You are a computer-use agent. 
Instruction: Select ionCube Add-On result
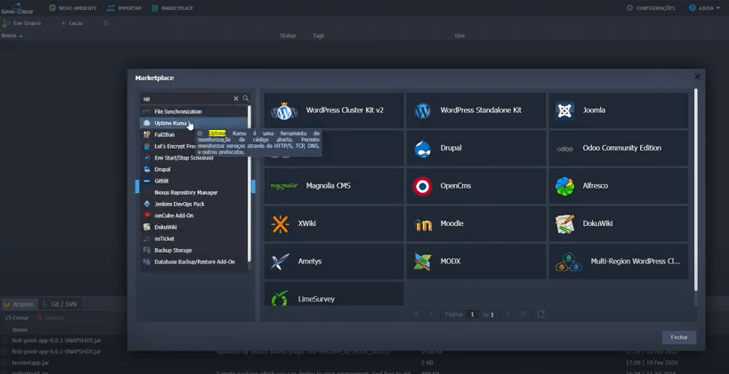[x=194, y=215]
